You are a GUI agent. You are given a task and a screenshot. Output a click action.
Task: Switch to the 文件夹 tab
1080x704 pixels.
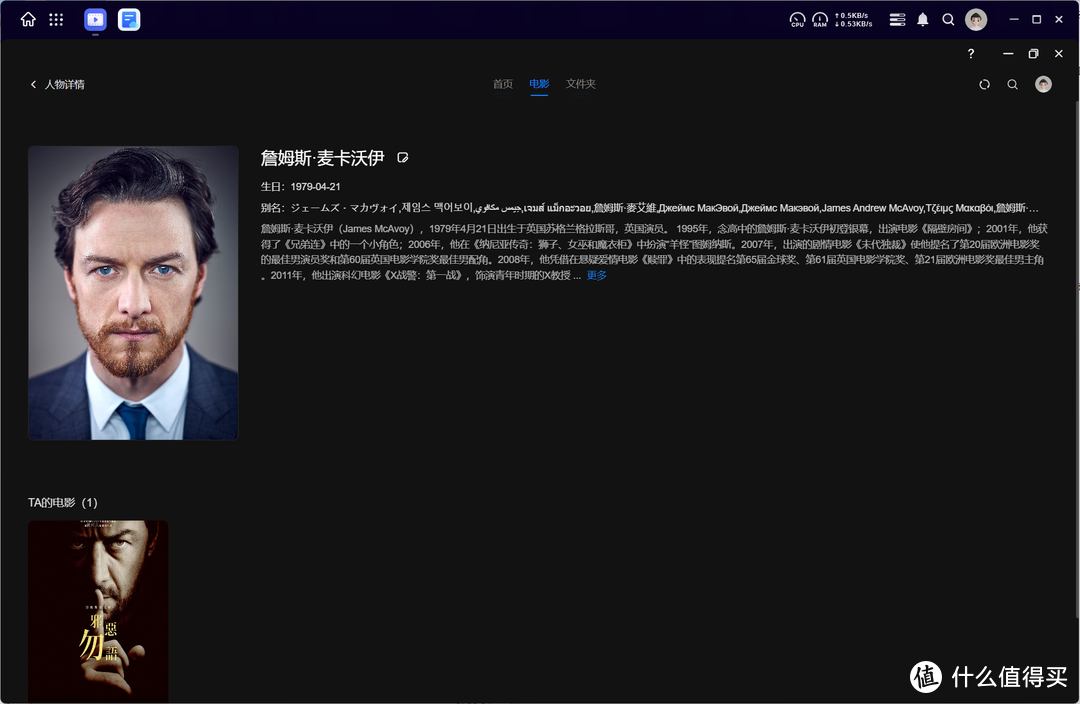pyautogui.click(x=581, y=85)
